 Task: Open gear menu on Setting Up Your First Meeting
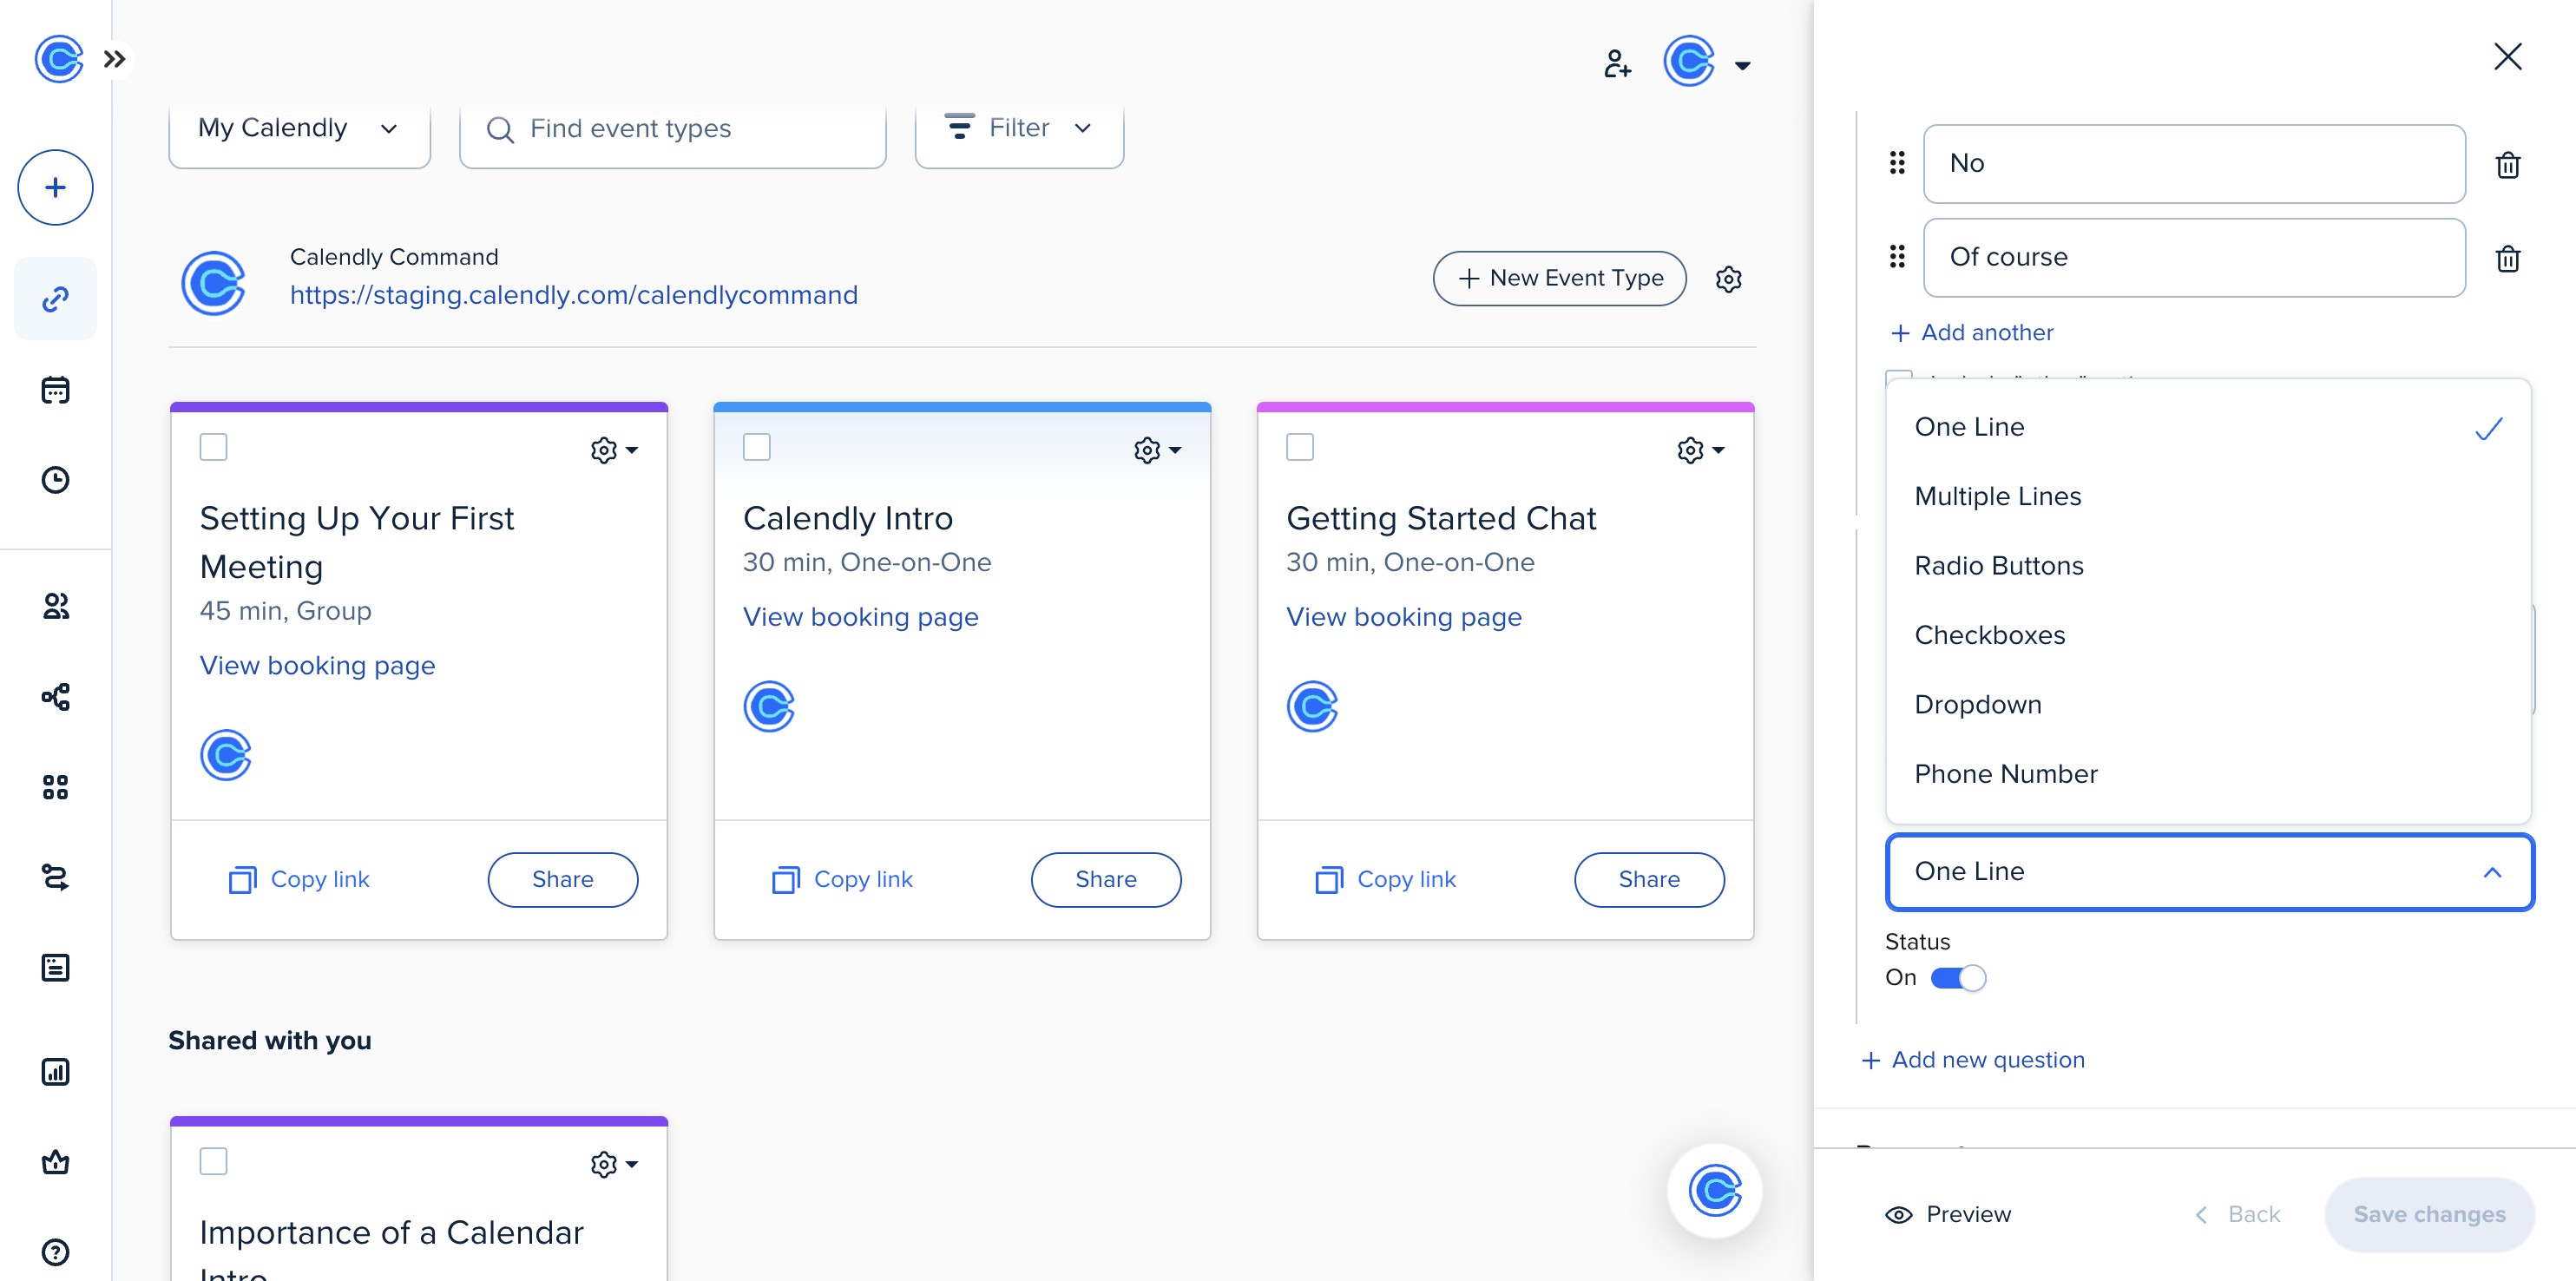(x=614, y=450)
